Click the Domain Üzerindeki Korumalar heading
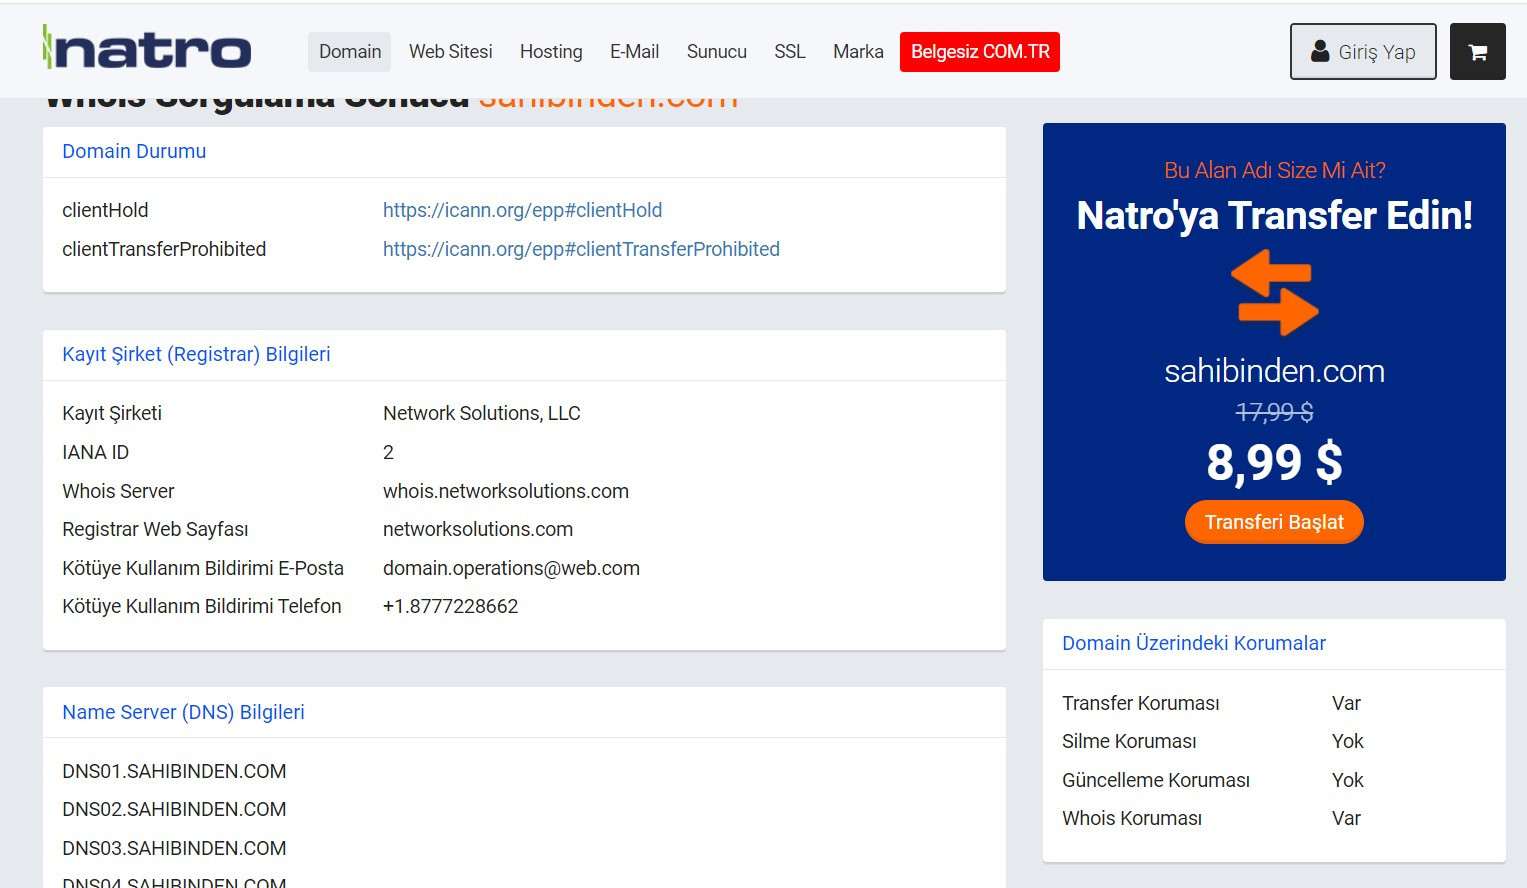The height and width of the screenshot is (888, 1527). 1194,643
